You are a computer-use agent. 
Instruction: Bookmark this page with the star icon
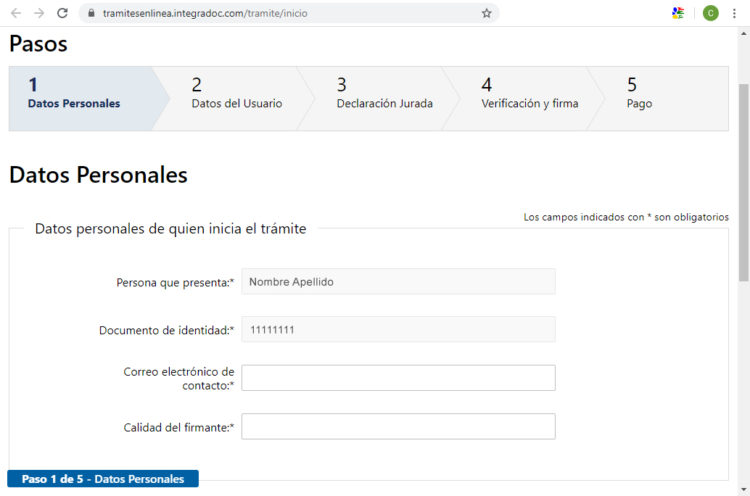click(486, 13)
